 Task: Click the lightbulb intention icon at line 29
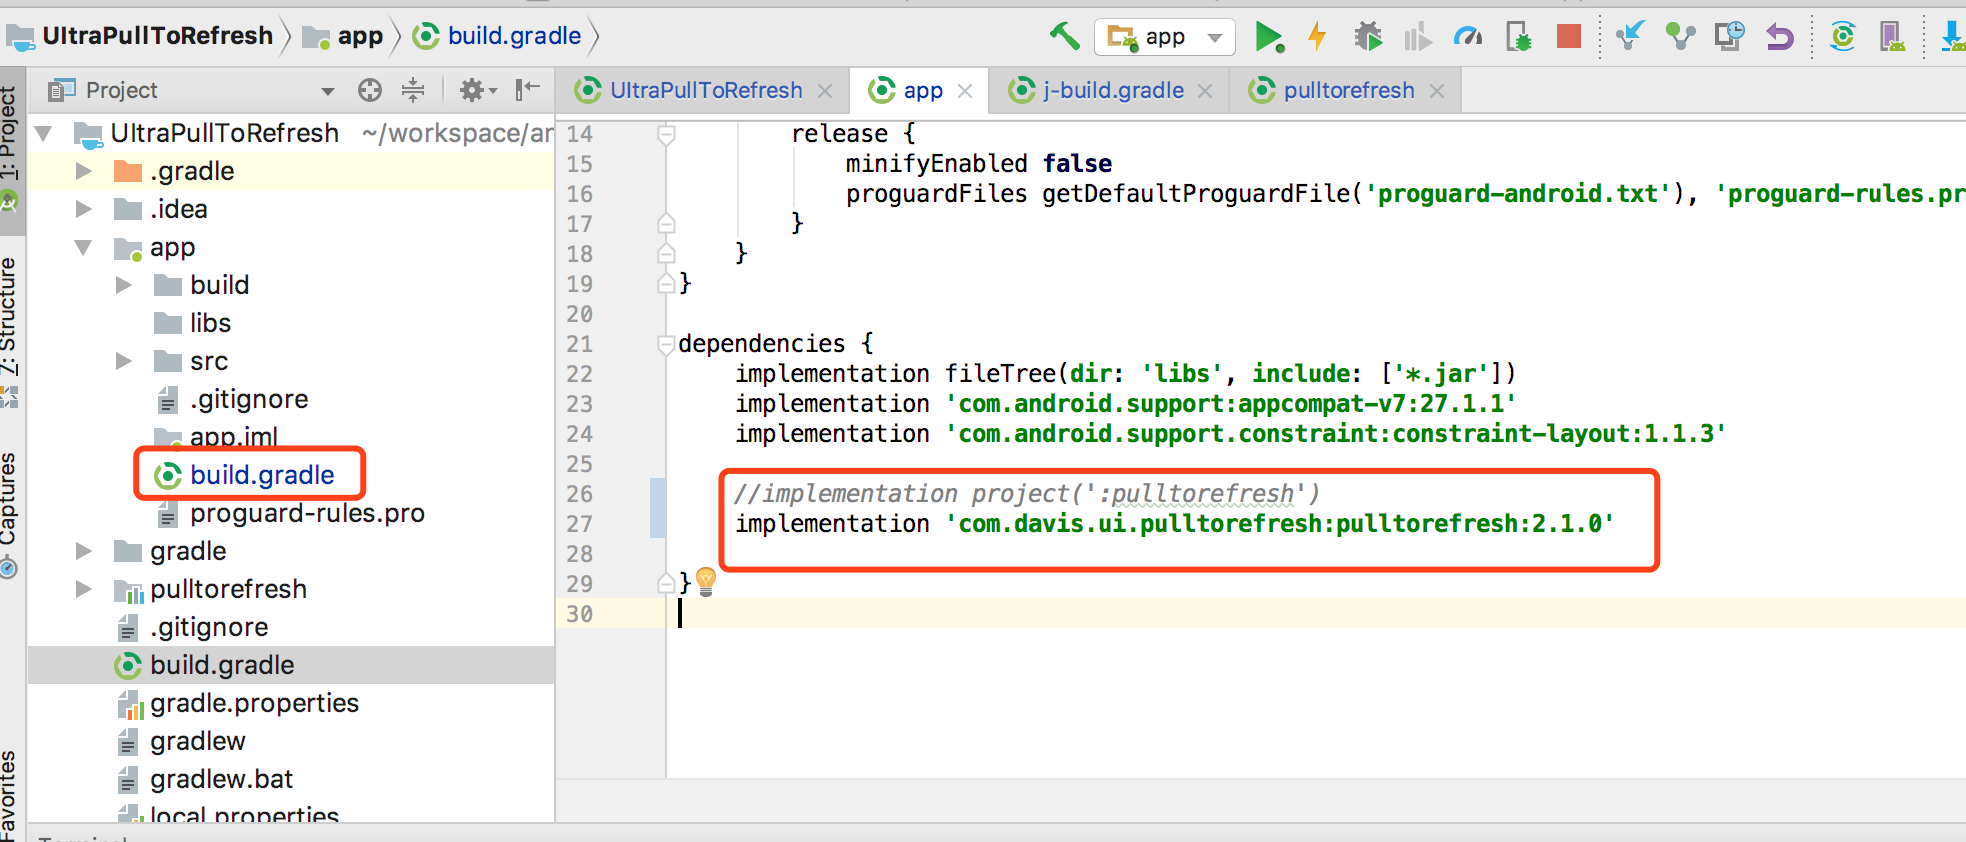(706, 581)
